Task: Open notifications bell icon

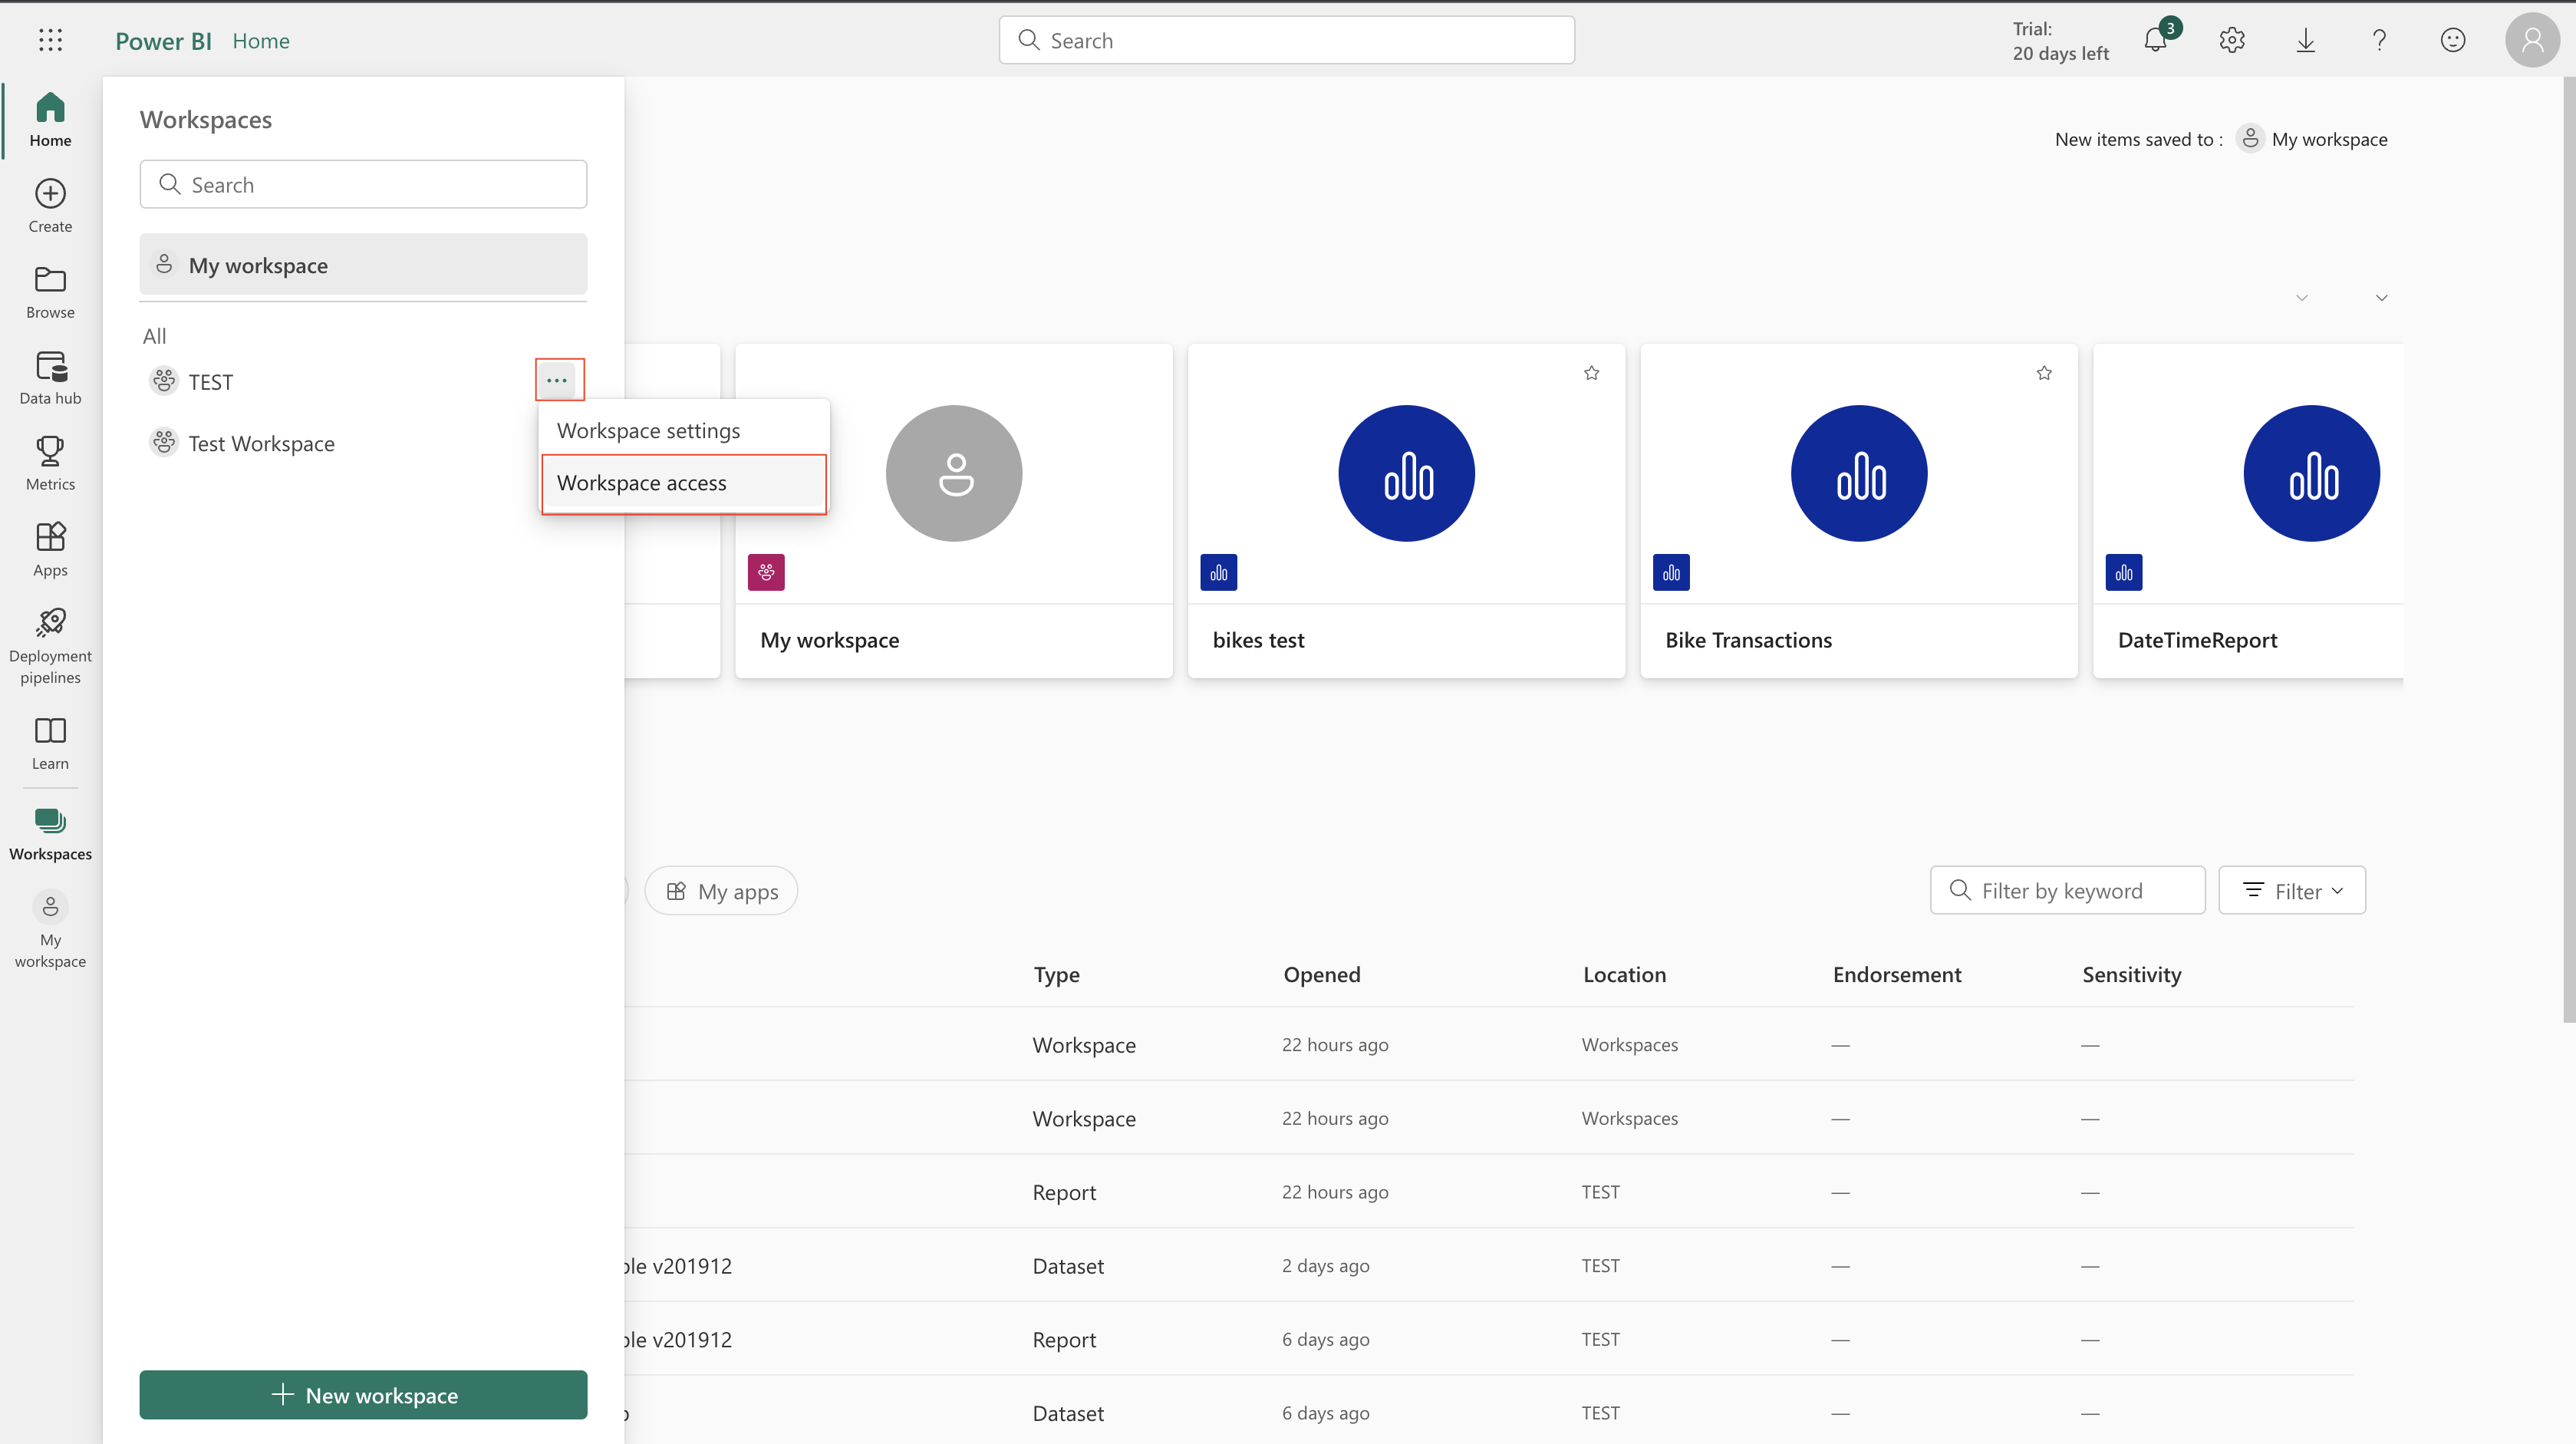Action: [2156, 40]
